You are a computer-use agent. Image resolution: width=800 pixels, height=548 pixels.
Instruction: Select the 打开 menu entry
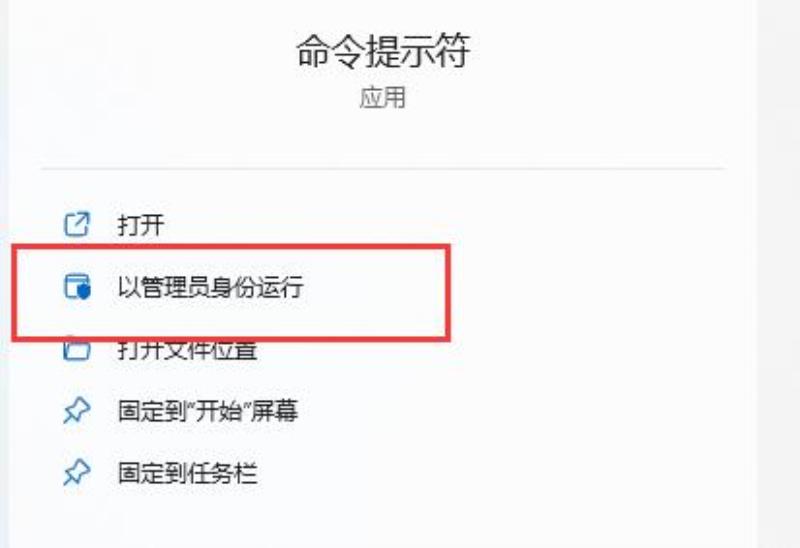pos(141,225)
